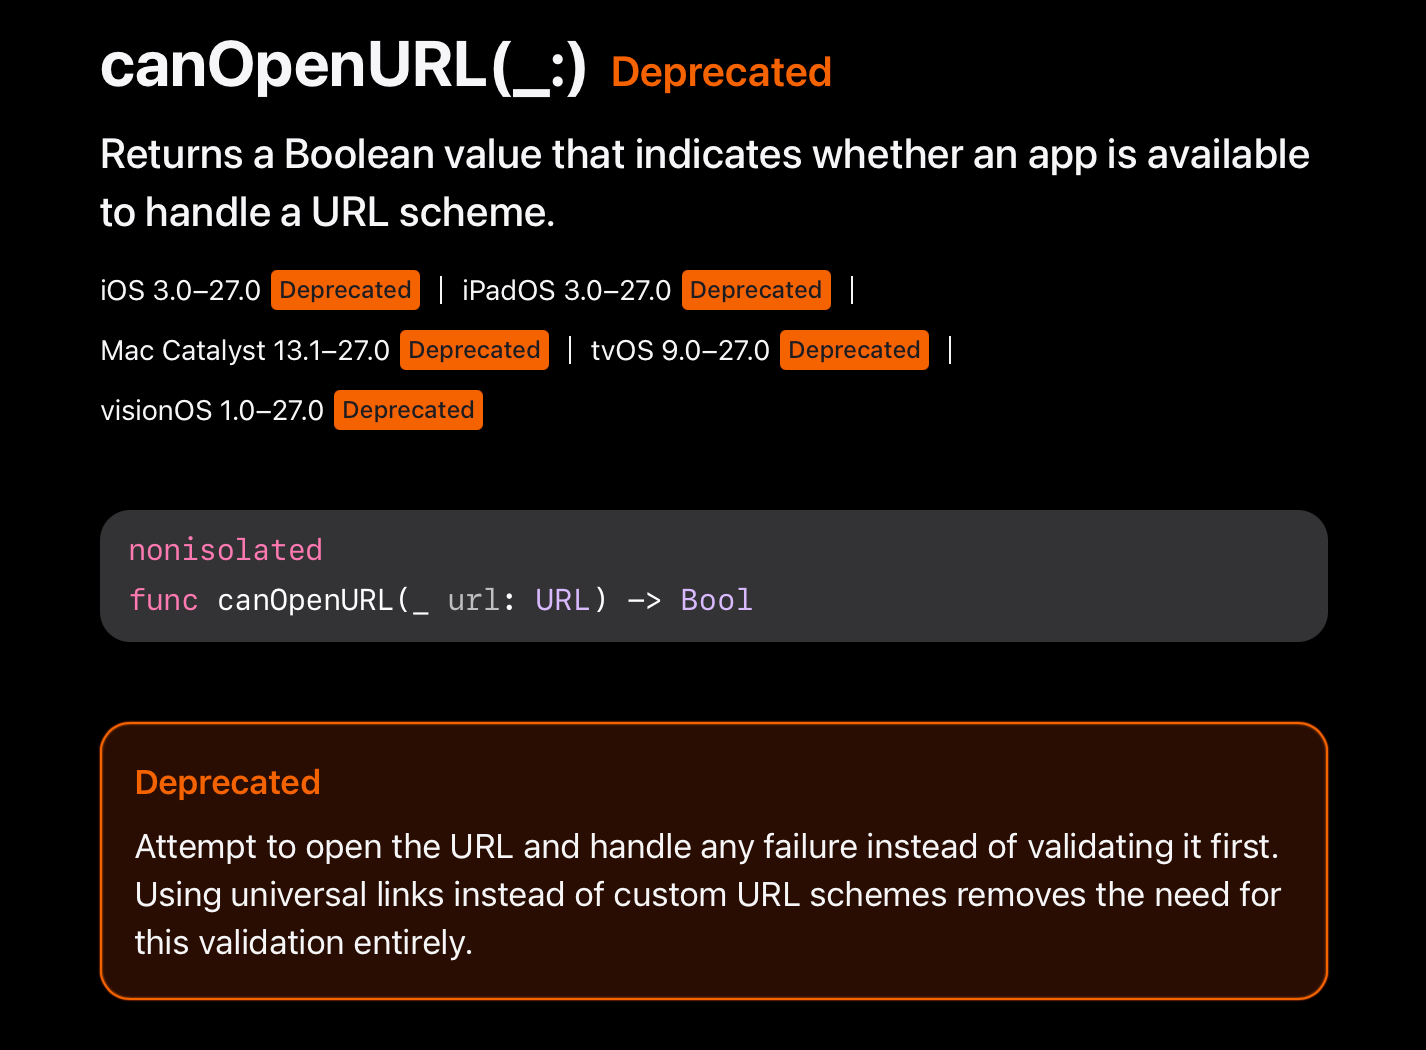
Task: Click the iPadOS 3.0–27.0 availability text
Action: click(566, 291)
